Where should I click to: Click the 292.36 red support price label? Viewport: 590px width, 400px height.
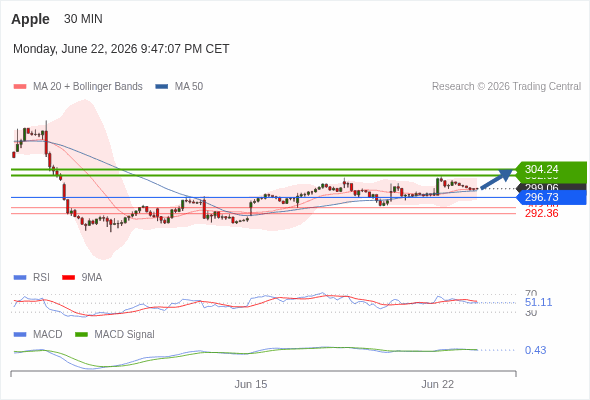(x=541, y=213)
